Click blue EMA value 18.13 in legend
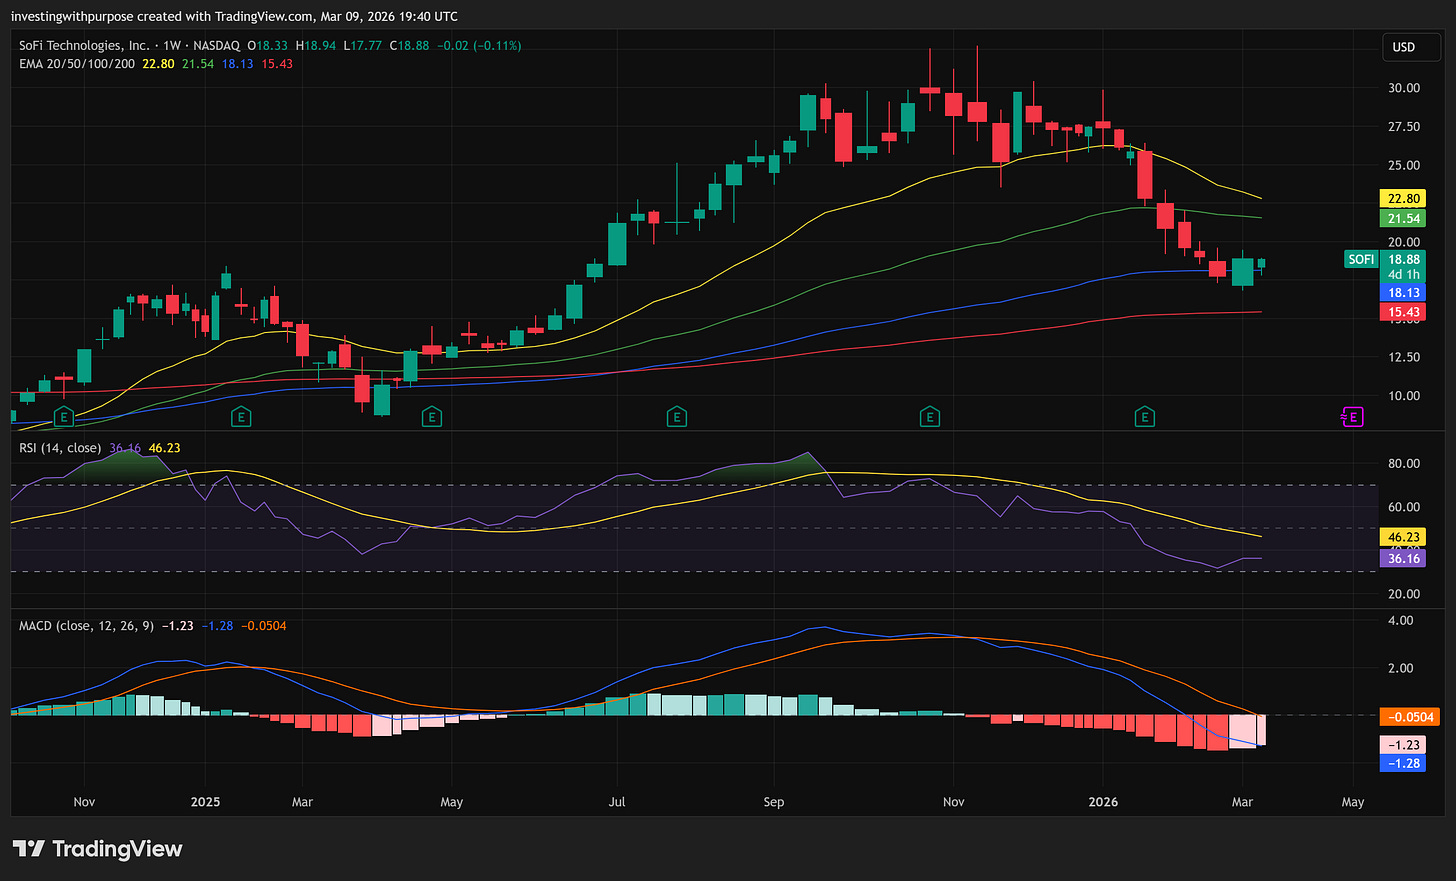1456x881 pixels. click(237, 63)
